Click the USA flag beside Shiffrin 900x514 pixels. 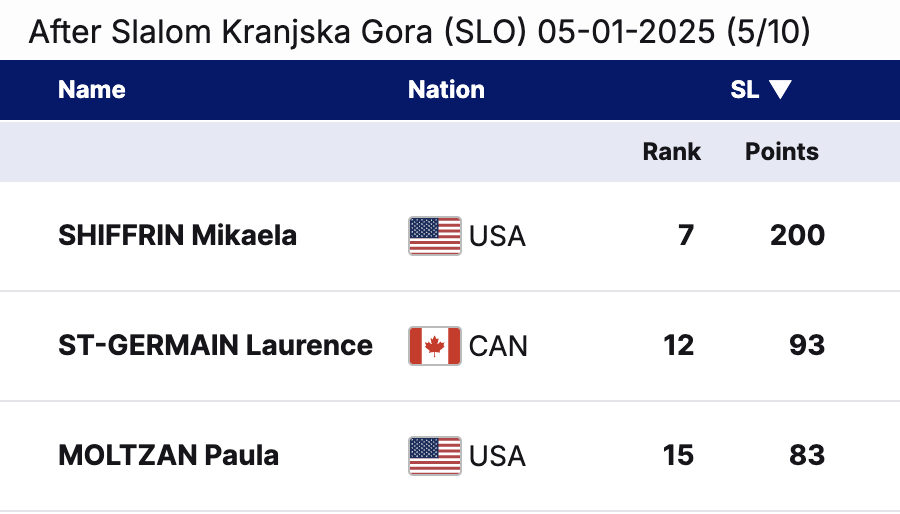click(435, 236)
